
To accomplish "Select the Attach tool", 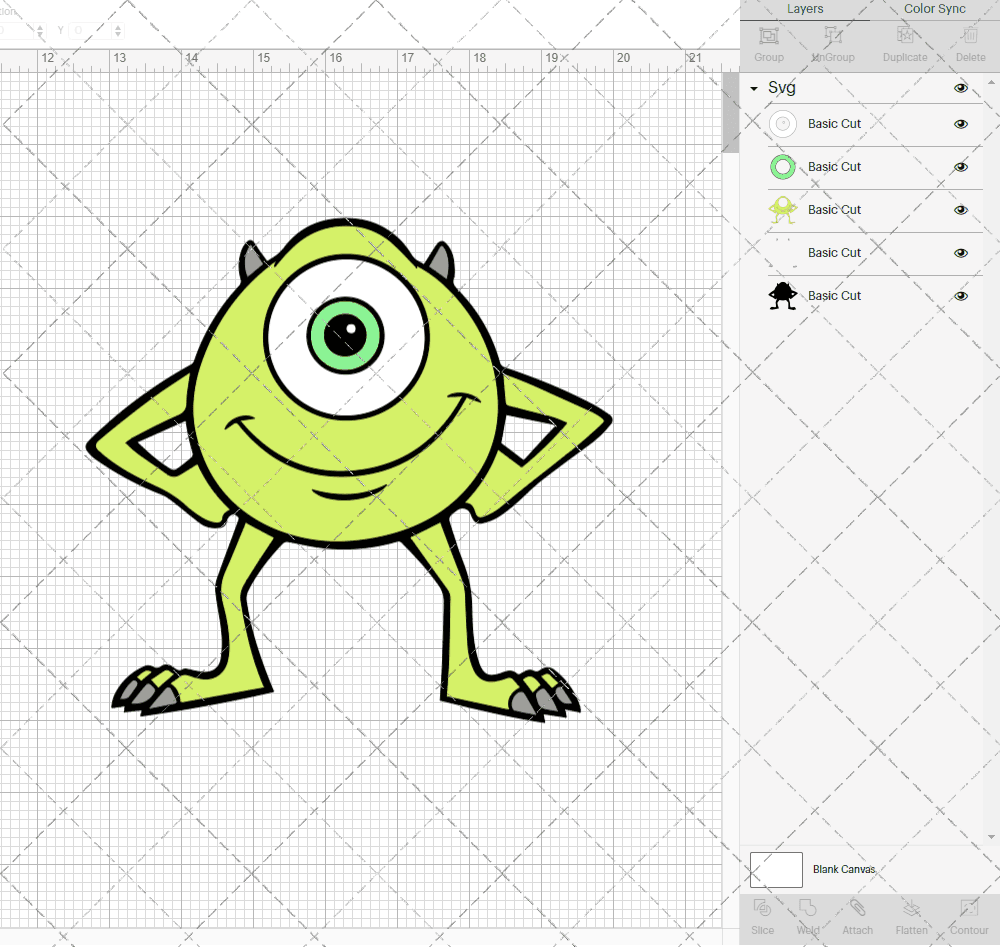I will click(x=857, y=908).
